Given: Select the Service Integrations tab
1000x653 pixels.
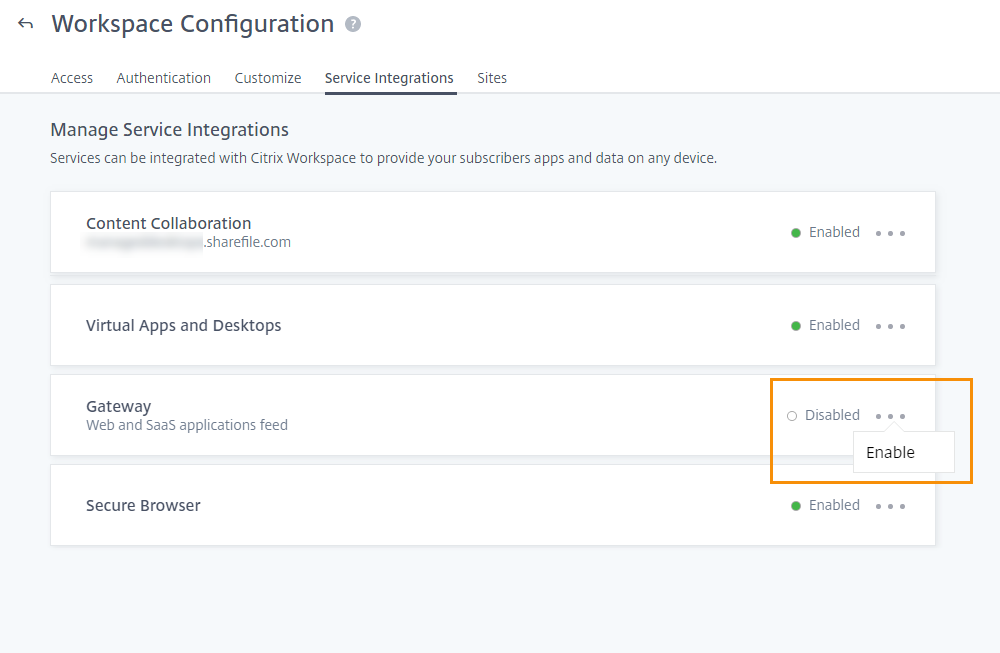Looking at the screenshot, I should click(x=389, y=78).
